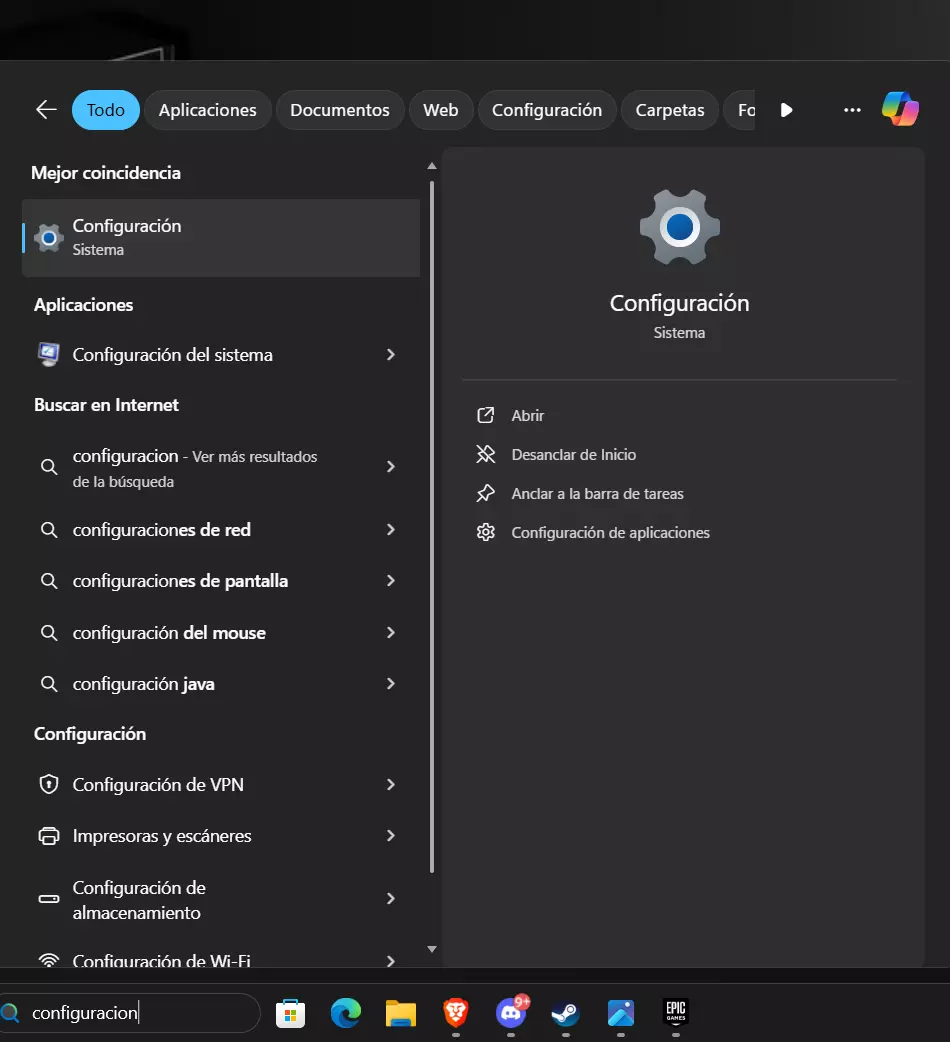The image size is (950, 1042).
Task: Open Microsoft Edge from the taskbar
Action: pyautogui.click(x=346, y=1014)
